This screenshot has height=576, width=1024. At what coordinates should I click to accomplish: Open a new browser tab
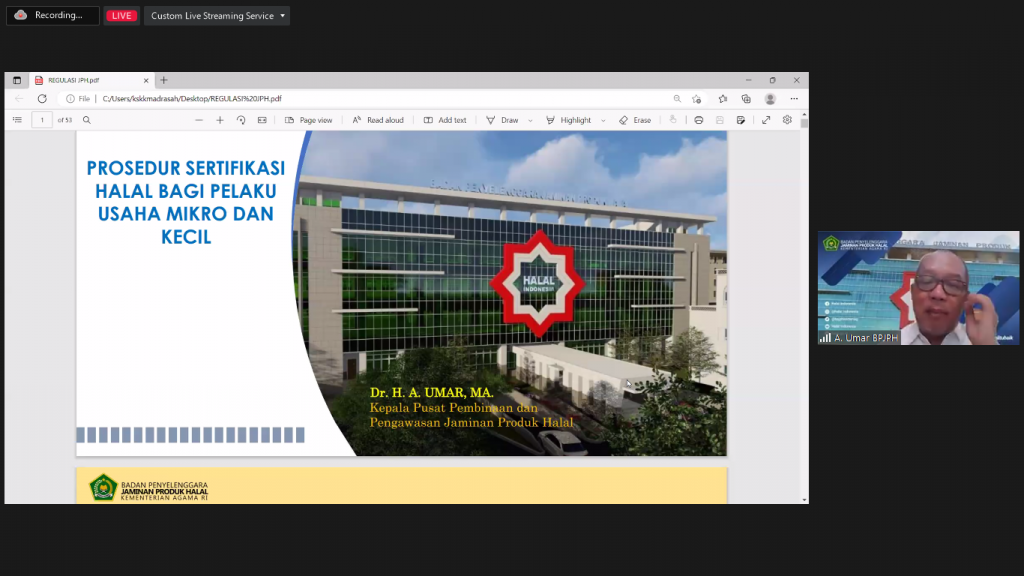pyautogui.click(x=164, y=80)
